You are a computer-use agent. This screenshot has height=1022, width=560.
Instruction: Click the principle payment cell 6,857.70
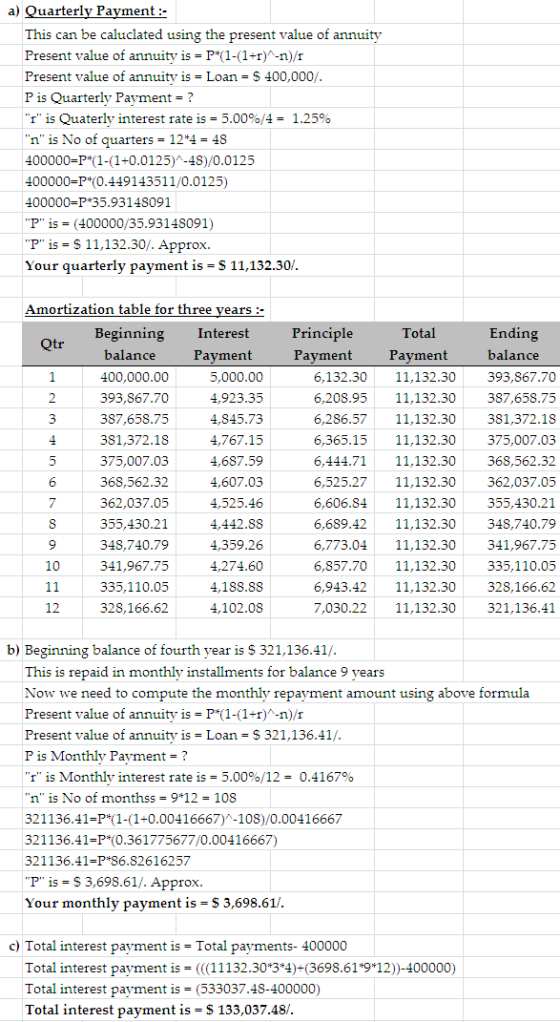pyautogui.click(x=340, y=566)
